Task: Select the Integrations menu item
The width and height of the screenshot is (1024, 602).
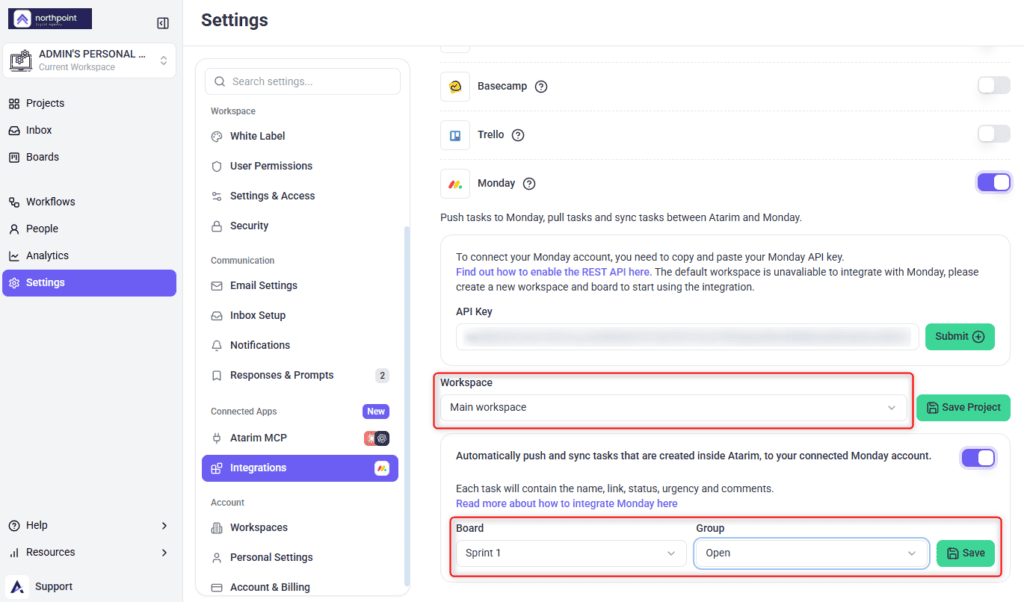Action: pos(300,468)
